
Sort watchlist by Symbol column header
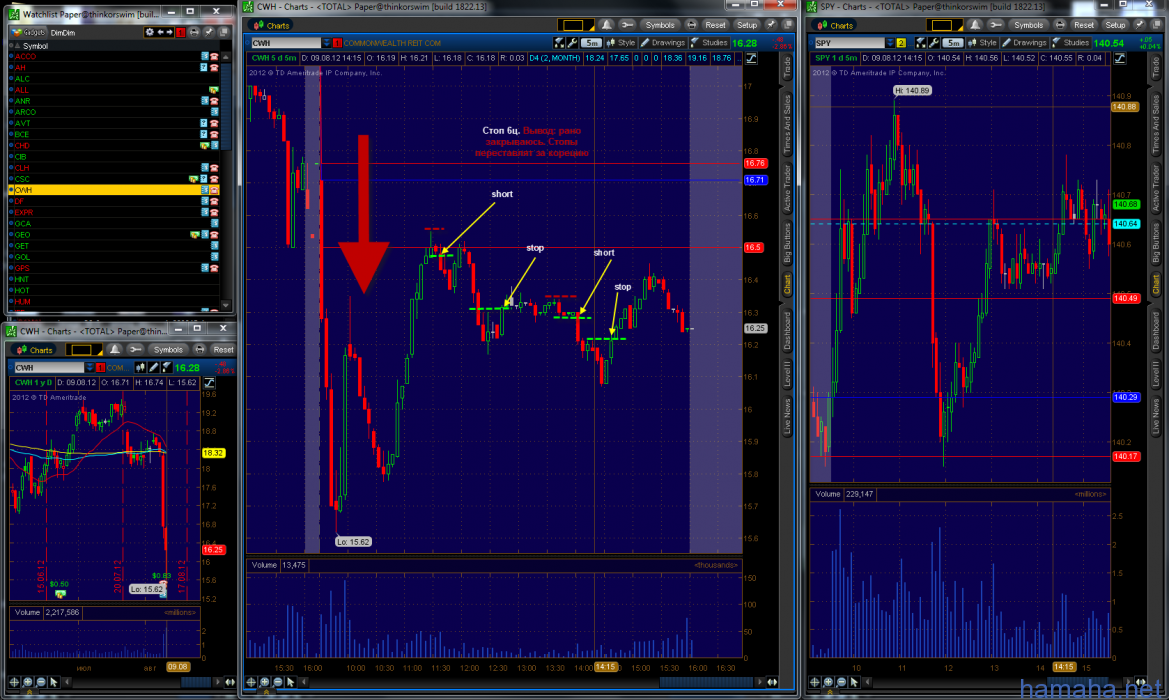[x=35, y=45]
